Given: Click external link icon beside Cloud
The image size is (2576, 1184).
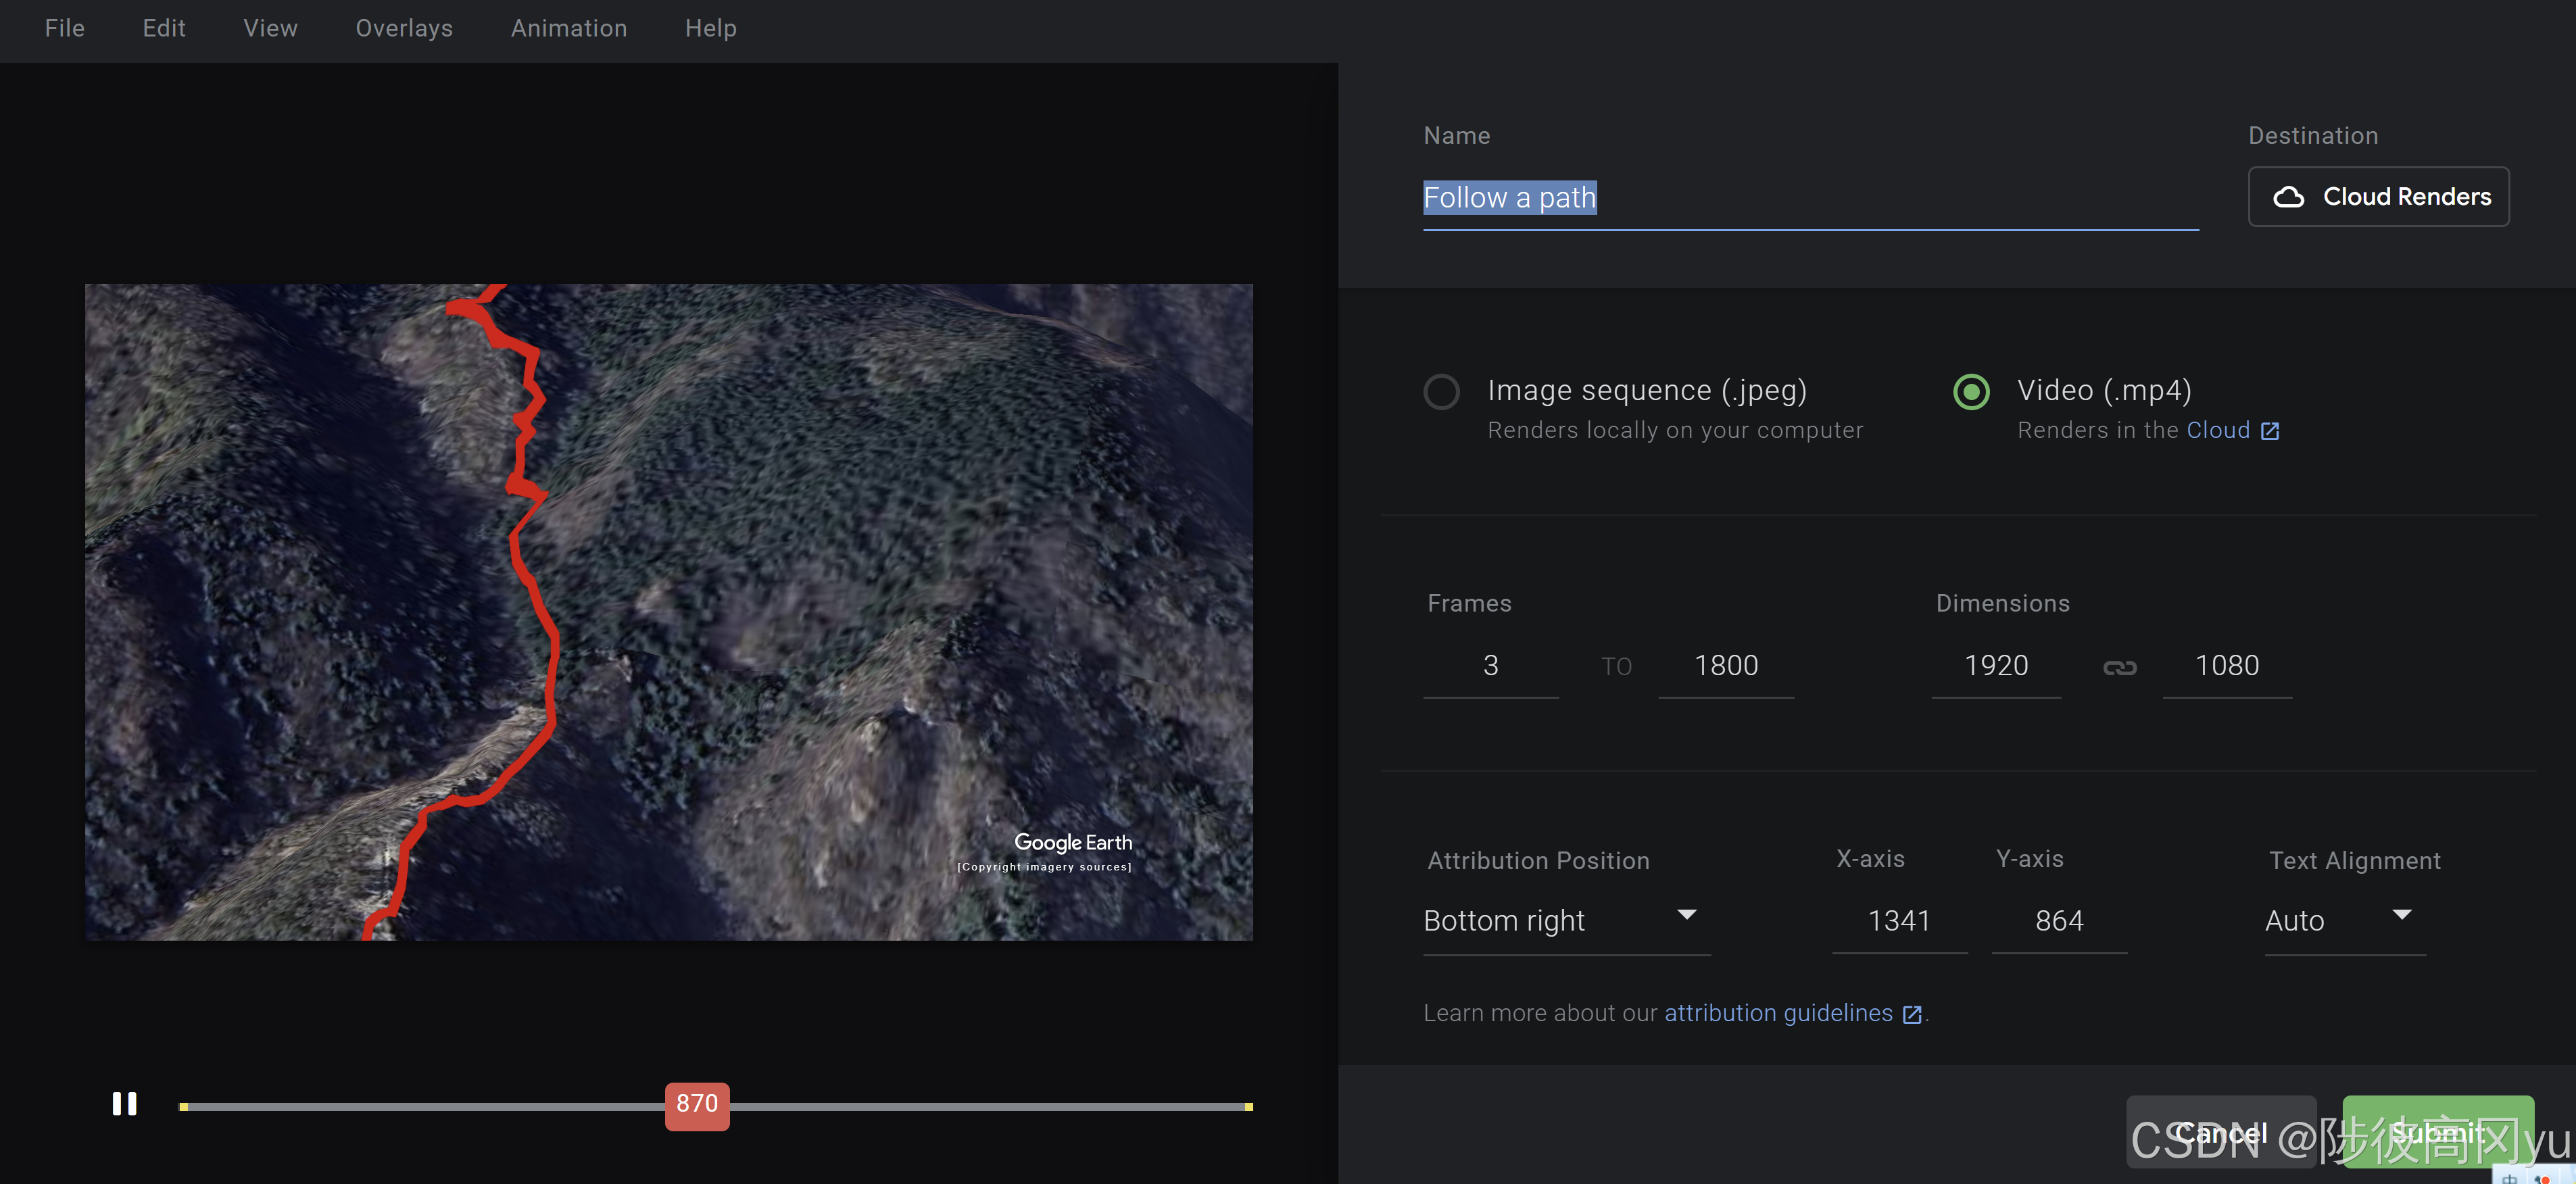Looking at the screenshot, I should pos(2270,431).
